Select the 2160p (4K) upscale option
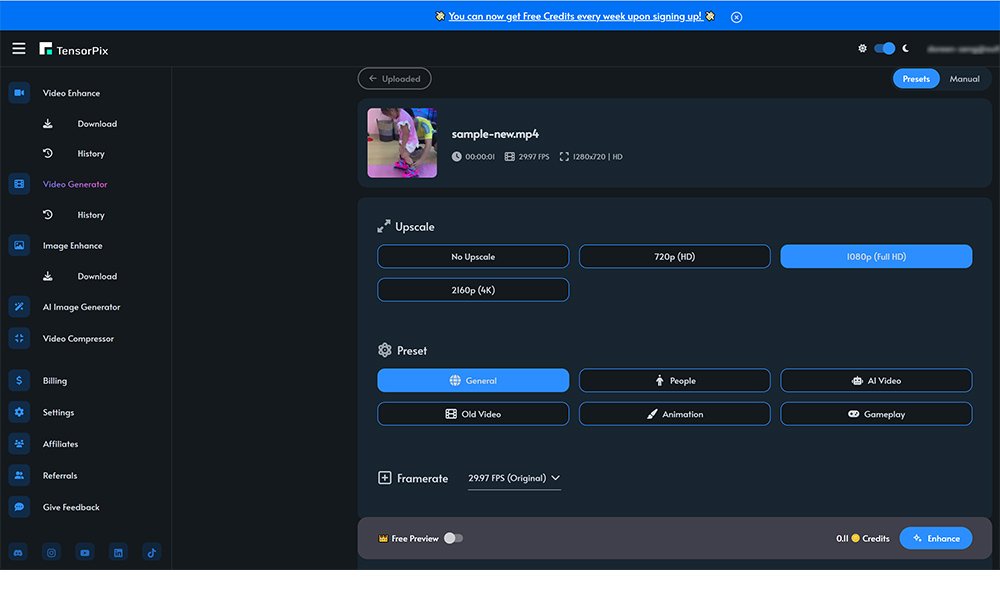 click(473, 290)
